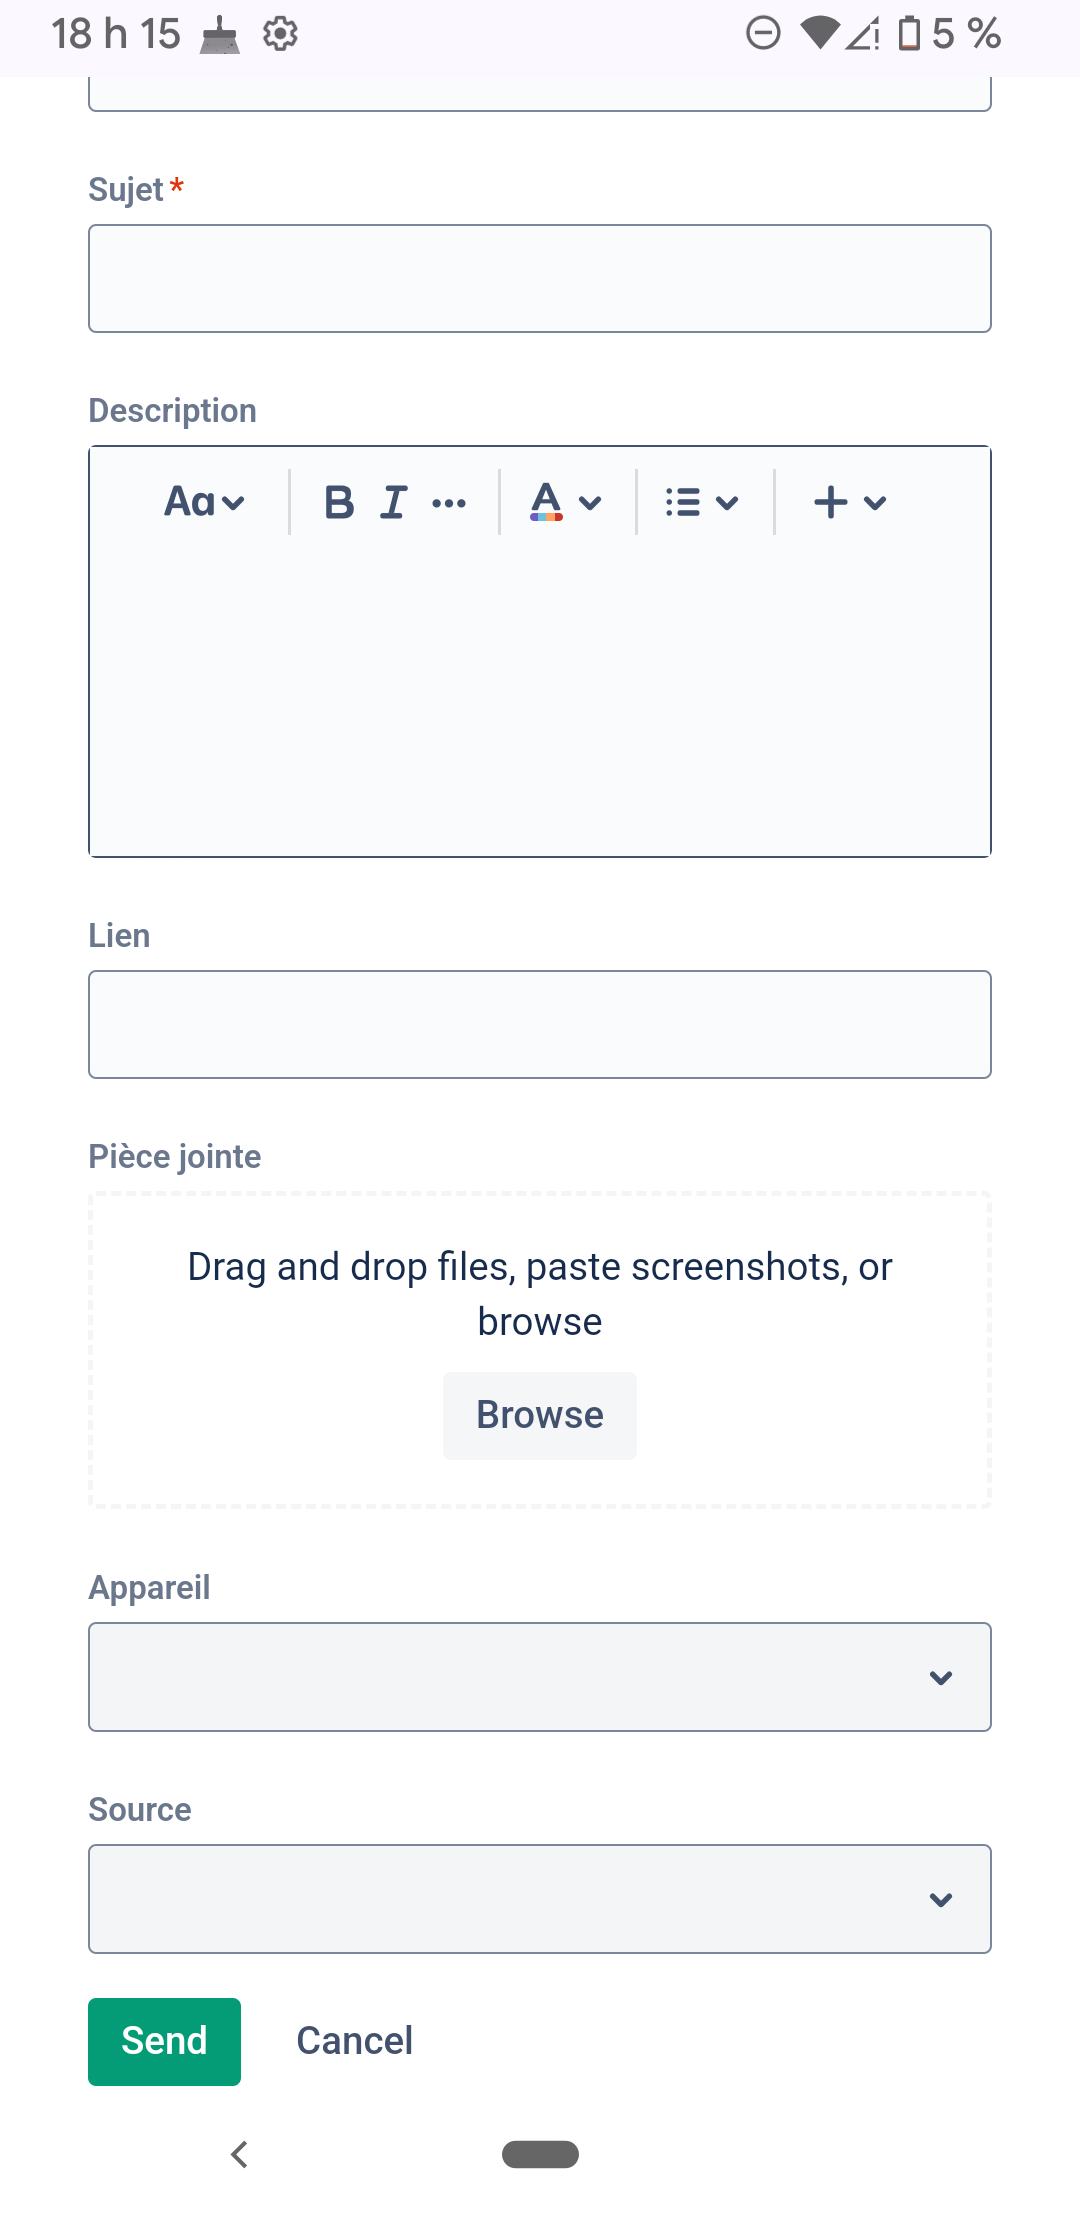Expand the Source dropdown

(x=540, y=1899)
